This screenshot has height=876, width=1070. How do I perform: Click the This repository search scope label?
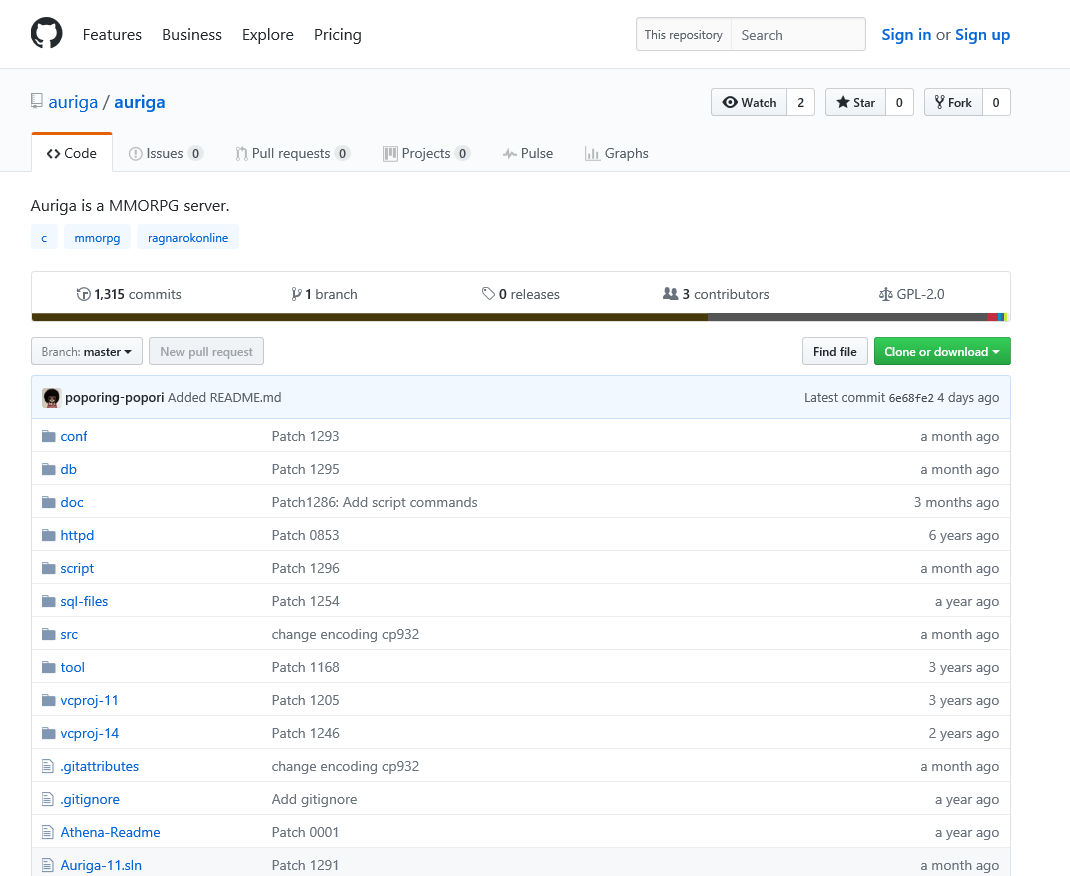pos(684,35)
